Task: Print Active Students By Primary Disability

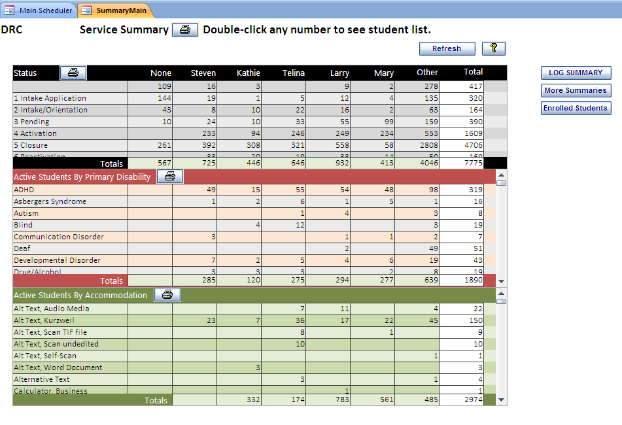Action: coord(169,176)
